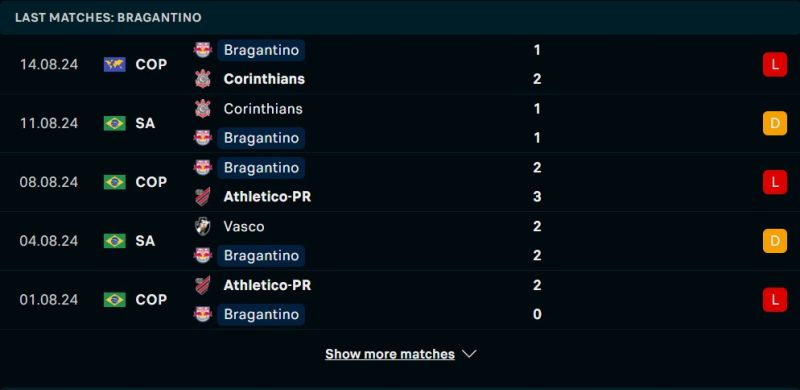Screen dimensions: 800x390
Task: Open the 01.08.24 COP match row
Action: click(x=400, y=300)
